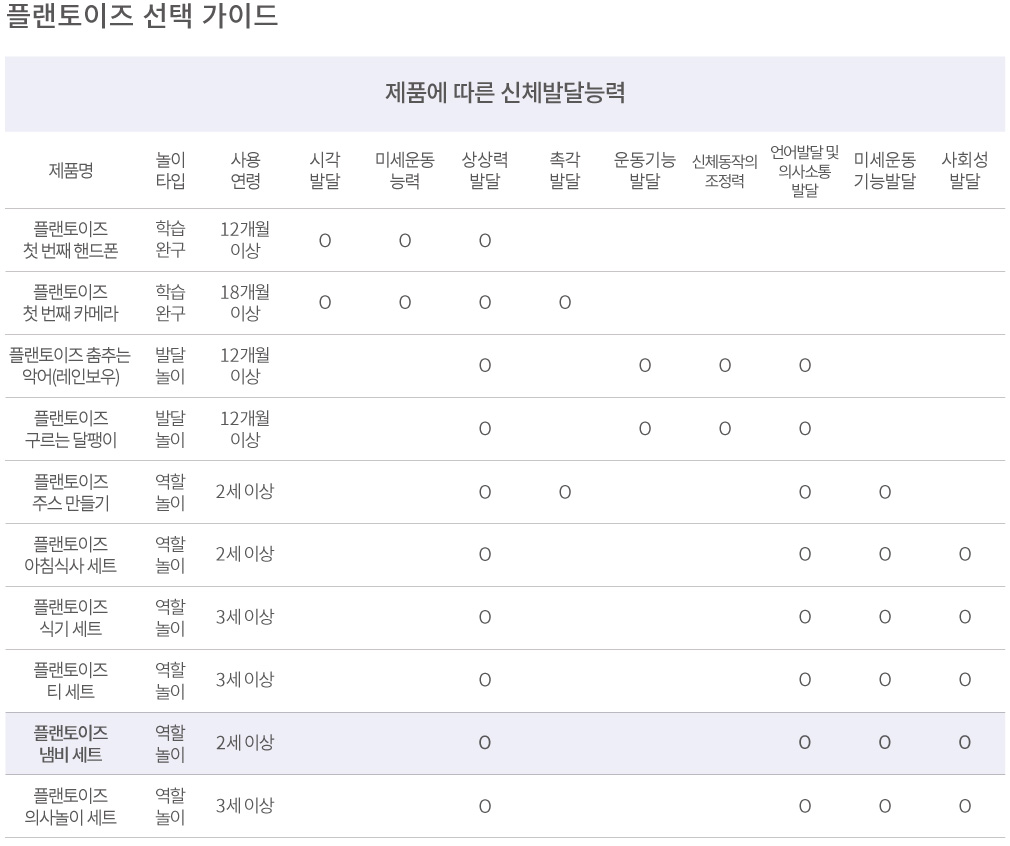1010x846 pixels.
Task: Click the 미세운동 기능발달 "O" for 주스 만들기
Action: coord(885,493)
